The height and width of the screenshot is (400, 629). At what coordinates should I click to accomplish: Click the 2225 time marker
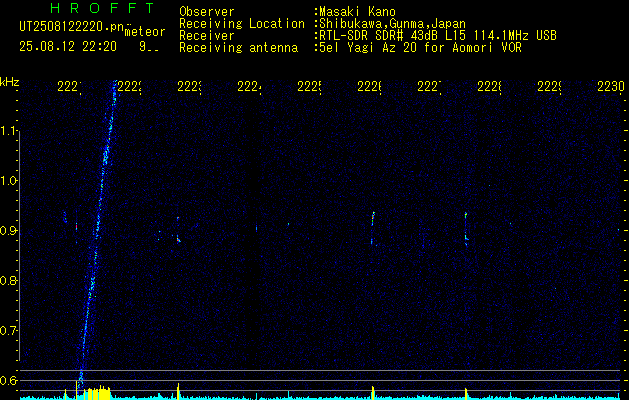pyautogui.click(x=309, y=86)
